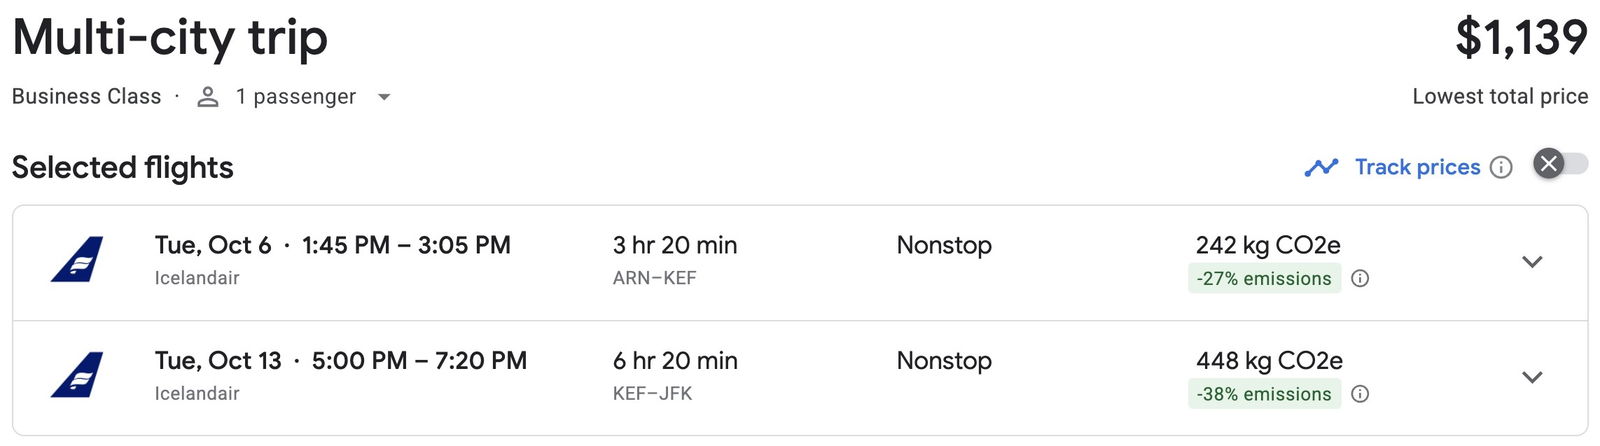The width and height of the screenshot is (1600, 446).
Task: Click the -27% emissions badge
Action: 1265,279
